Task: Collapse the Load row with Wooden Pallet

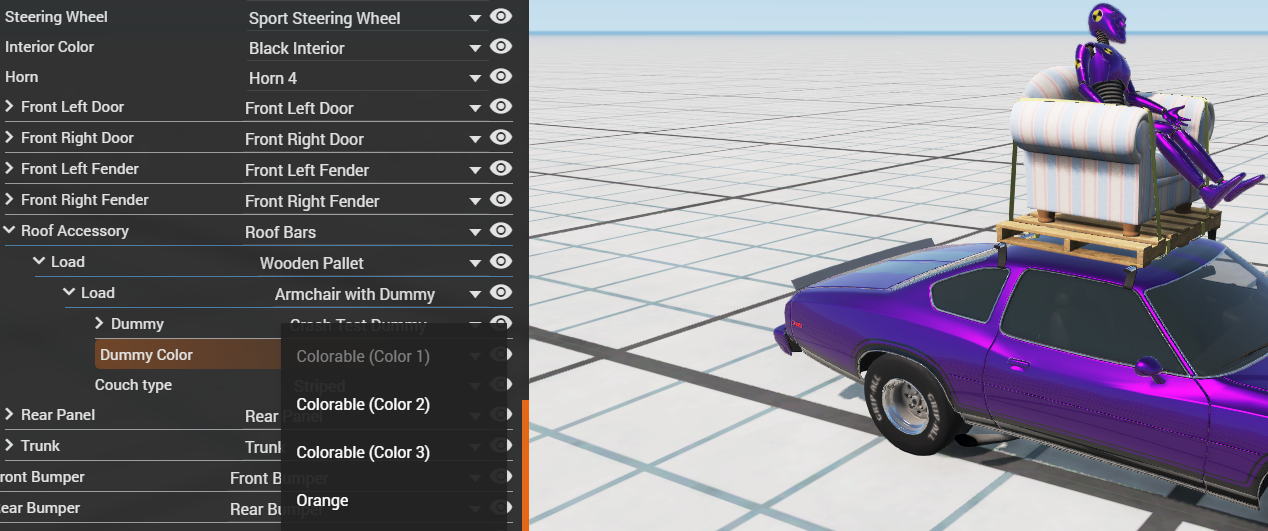Action: 40,261
